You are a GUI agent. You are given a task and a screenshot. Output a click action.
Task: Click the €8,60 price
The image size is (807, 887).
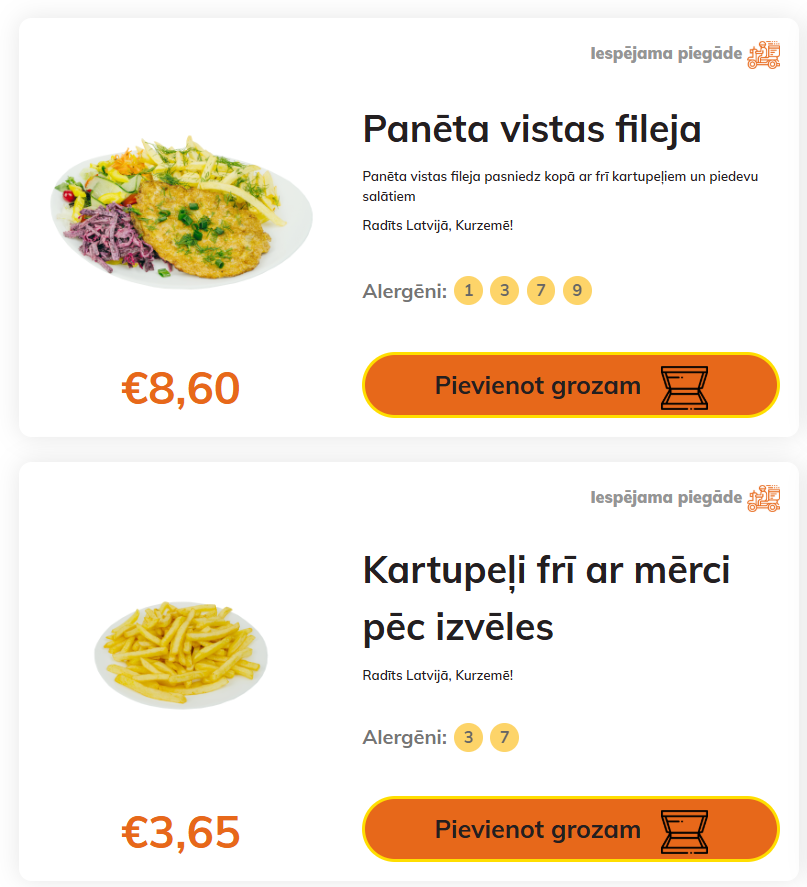(x=181, y=389)
